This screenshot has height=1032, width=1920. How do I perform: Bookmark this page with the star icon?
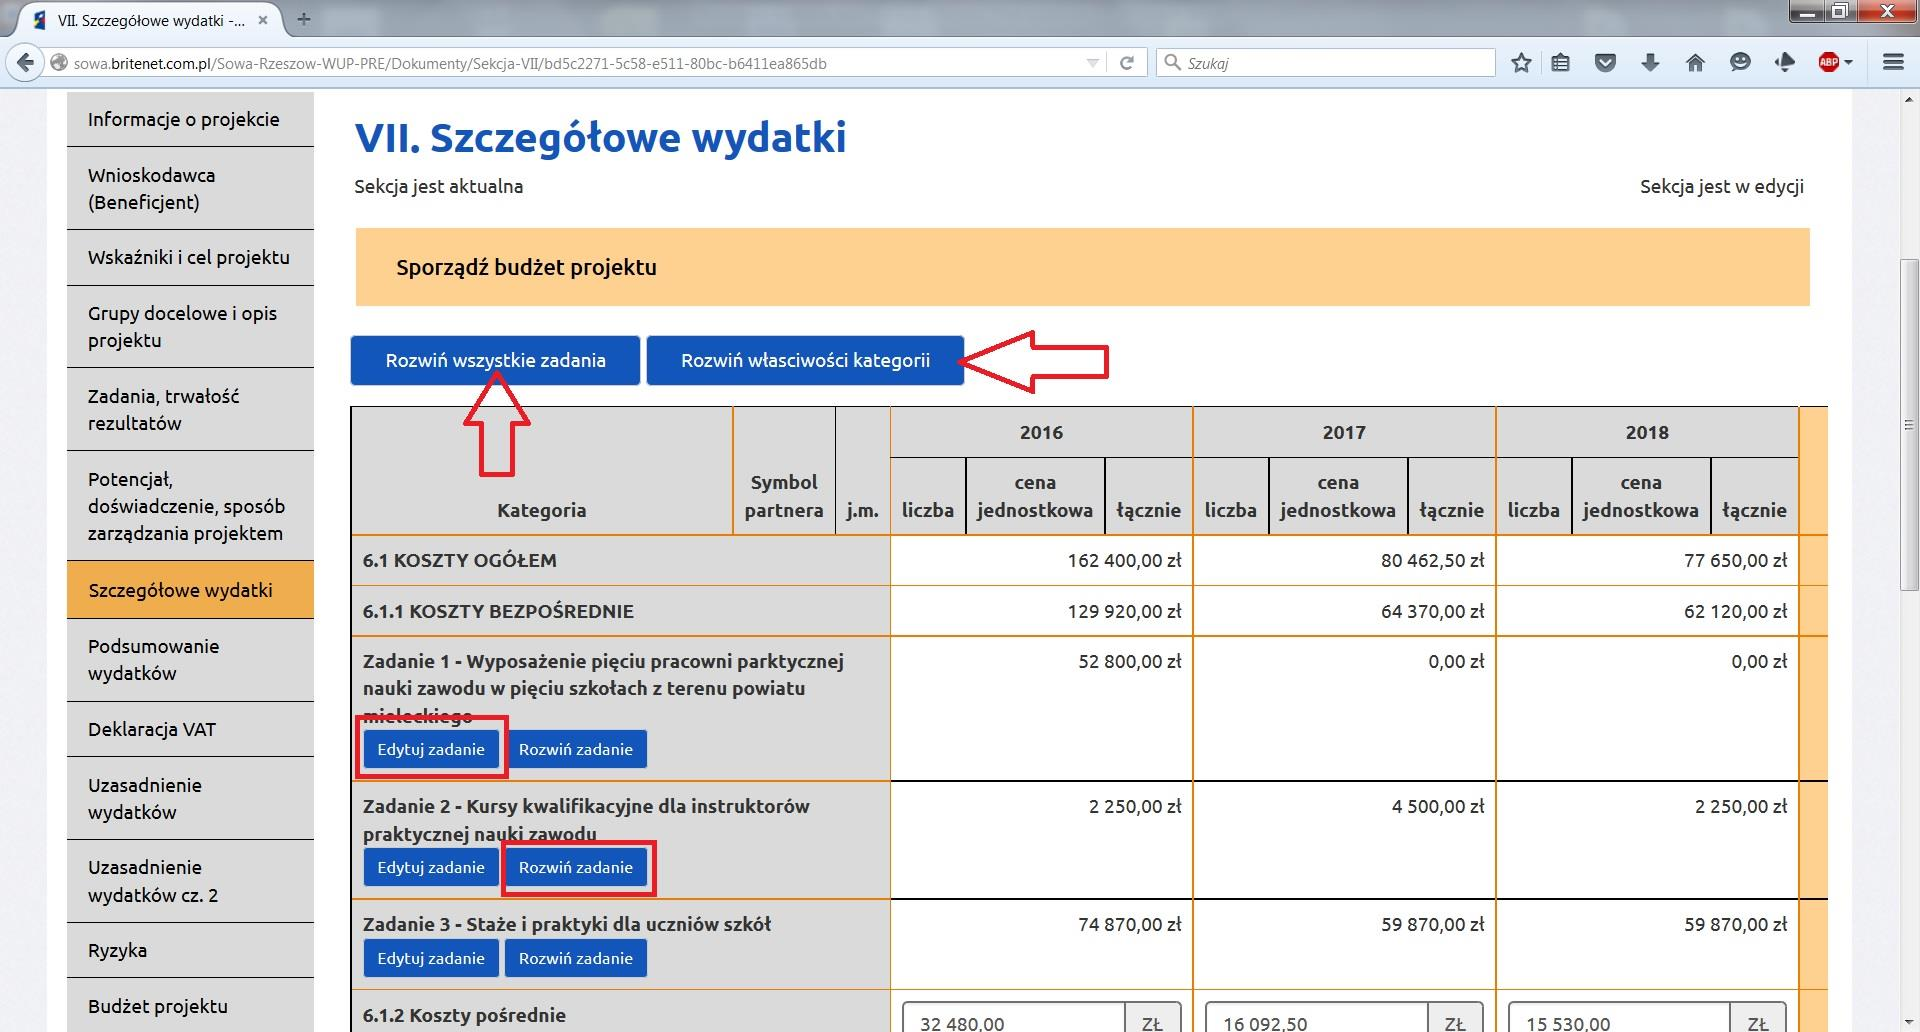point(1521,63)
